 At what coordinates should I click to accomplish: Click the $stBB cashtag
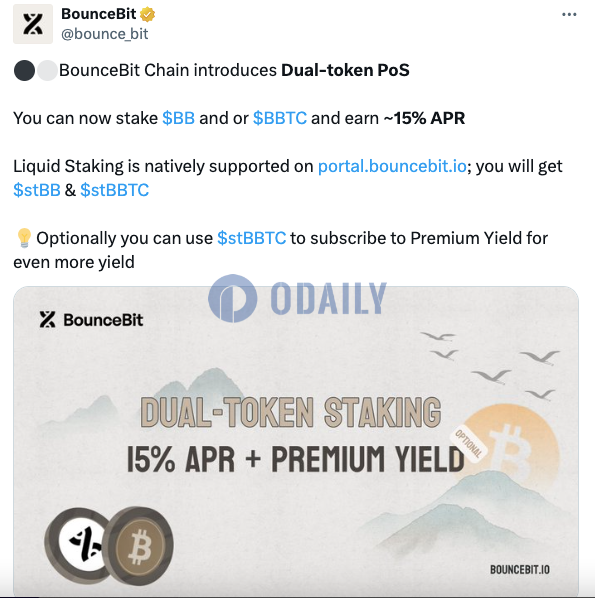(x=37, y=190)
